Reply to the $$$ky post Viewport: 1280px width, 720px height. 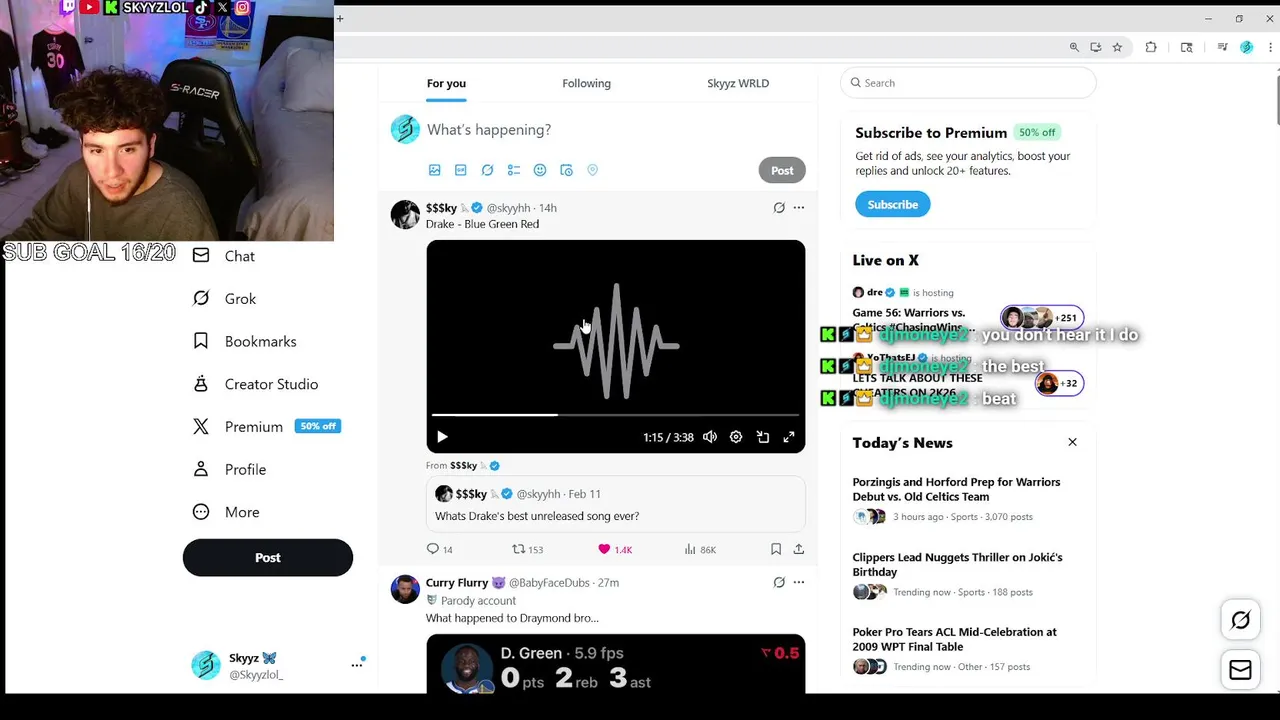pos(440,549)
